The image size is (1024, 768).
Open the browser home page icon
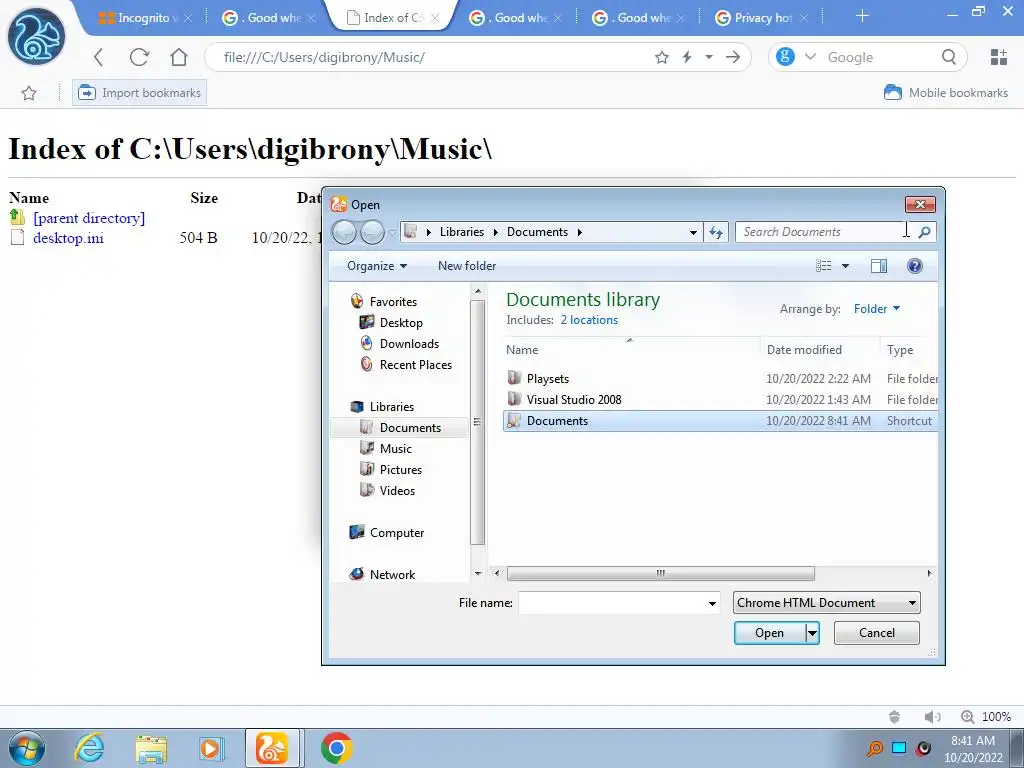179,57
